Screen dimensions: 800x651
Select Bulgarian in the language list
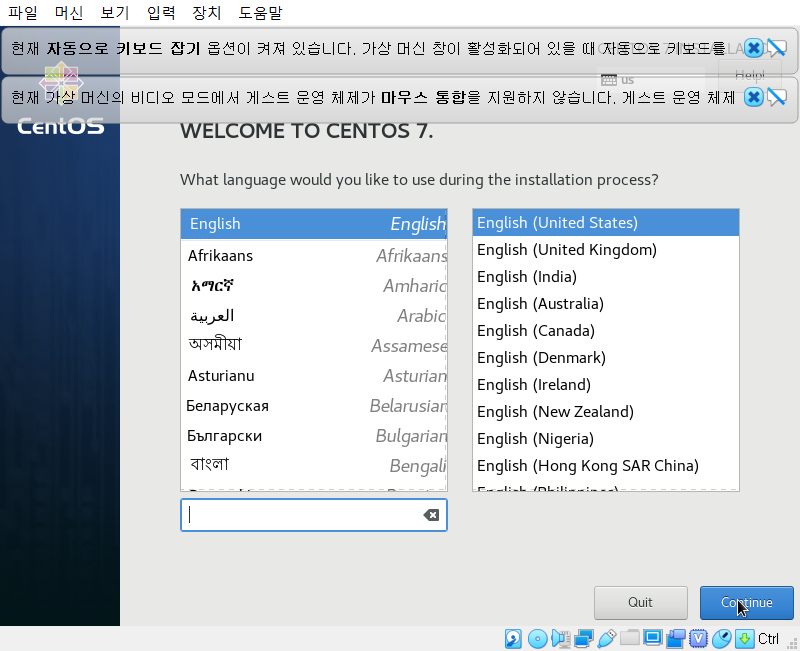point(314,436)
